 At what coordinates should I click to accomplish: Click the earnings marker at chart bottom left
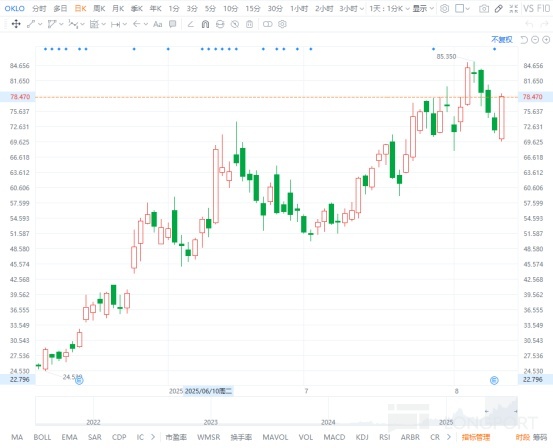click(x=79, y=380)
